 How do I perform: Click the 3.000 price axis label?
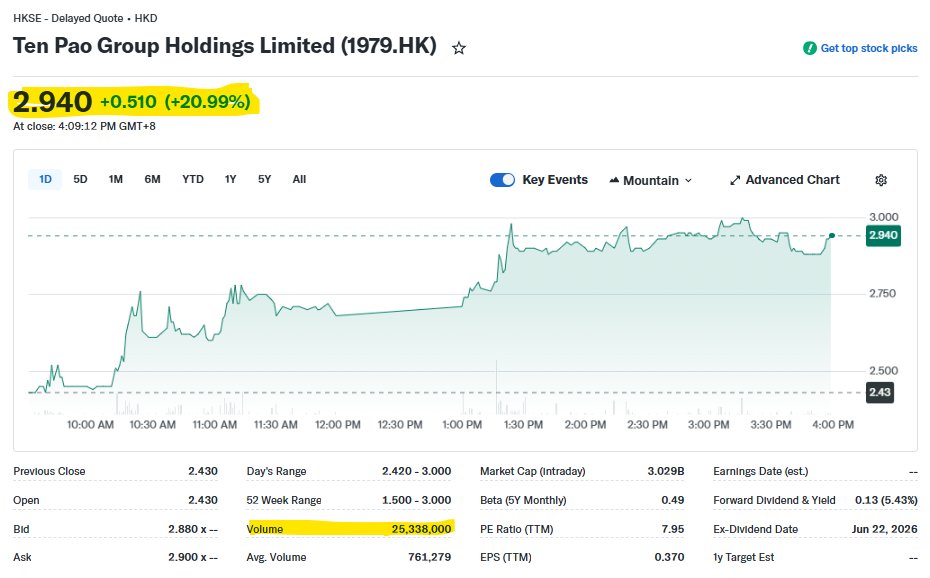(883, 217)
